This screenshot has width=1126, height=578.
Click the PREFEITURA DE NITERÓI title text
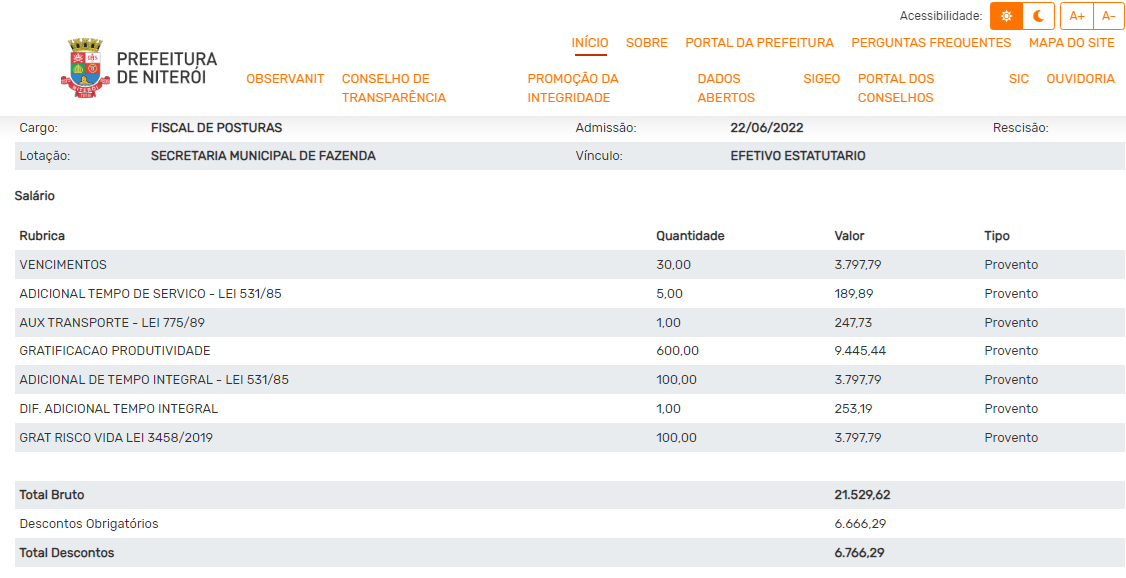tap(166, 68)
